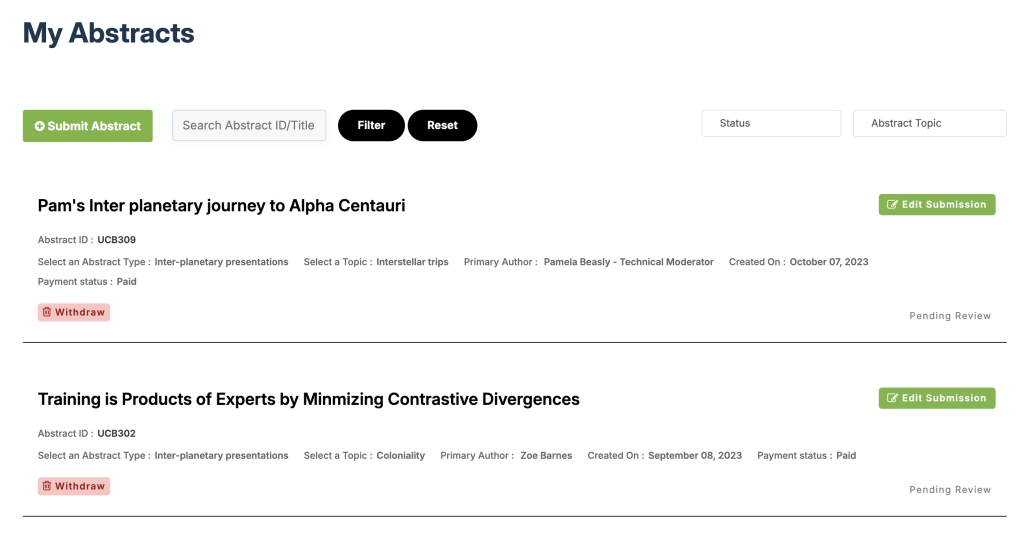The height and width of the screenshot is (543, 1024).
Task: Click the pencil icon for Pam's abstract submission
Action: pos(892,205)
